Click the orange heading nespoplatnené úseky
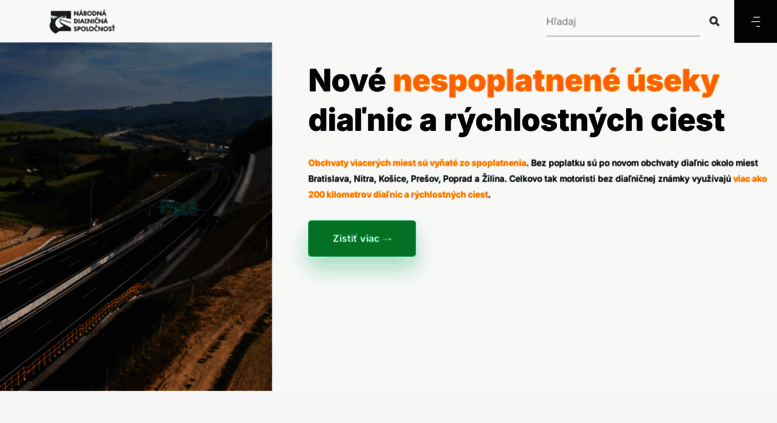Screen dimensions: 777x423 [555, 80]
